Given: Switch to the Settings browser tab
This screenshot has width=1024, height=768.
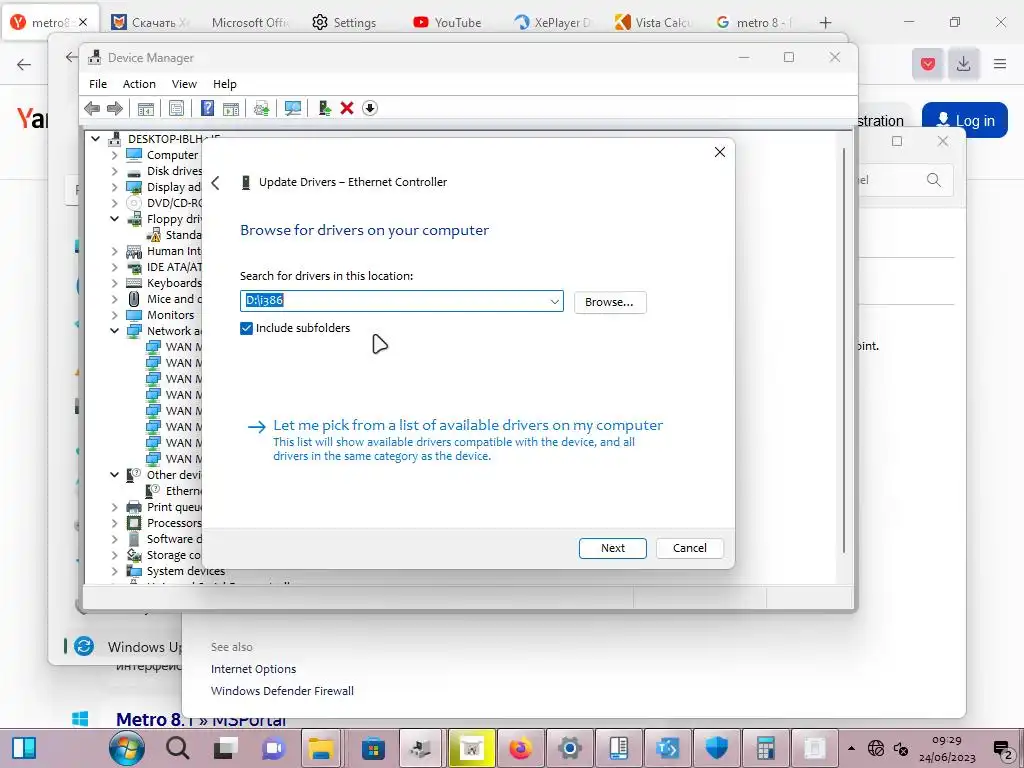Looking at the screenshot, I should click(345, 22).
